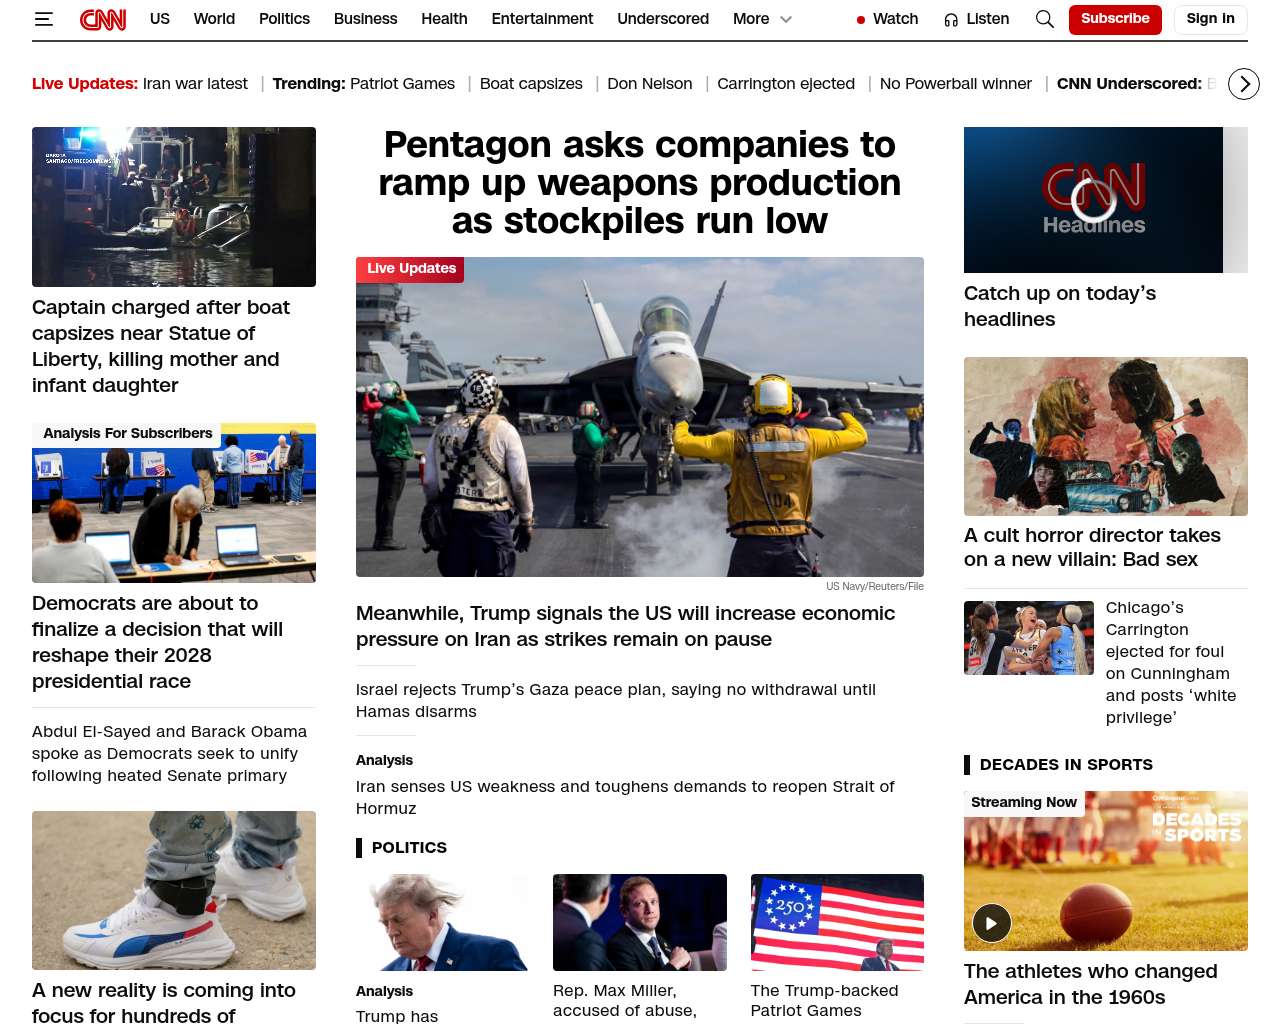Open the Trump portrait thumbnail
1280x1024 pixels.
click(x=442, y=922)
